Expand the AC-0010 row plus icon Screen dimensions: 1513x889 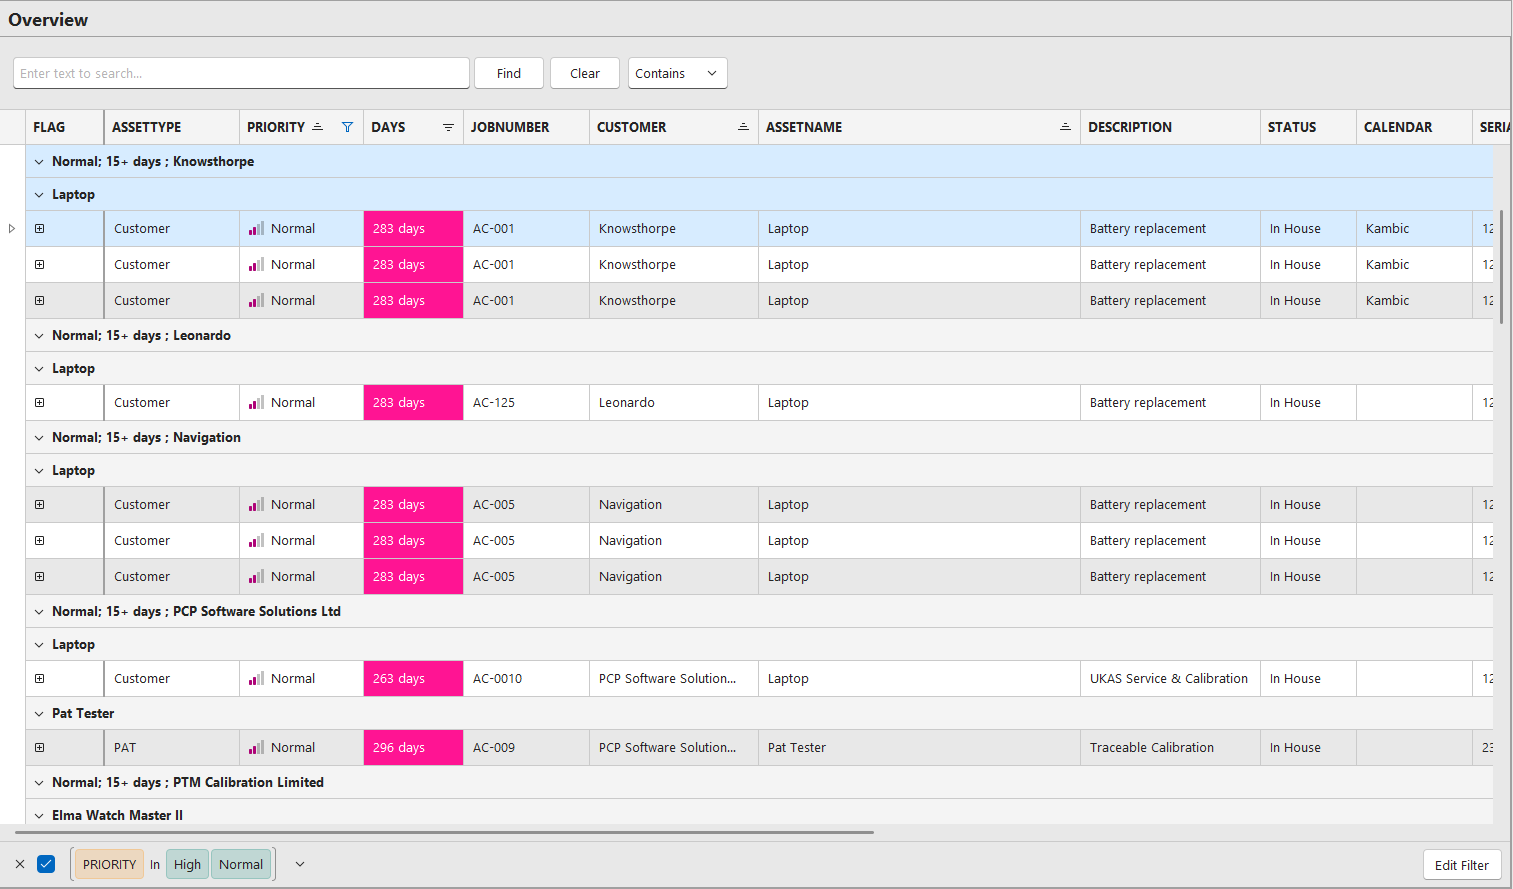coord(40,679)
